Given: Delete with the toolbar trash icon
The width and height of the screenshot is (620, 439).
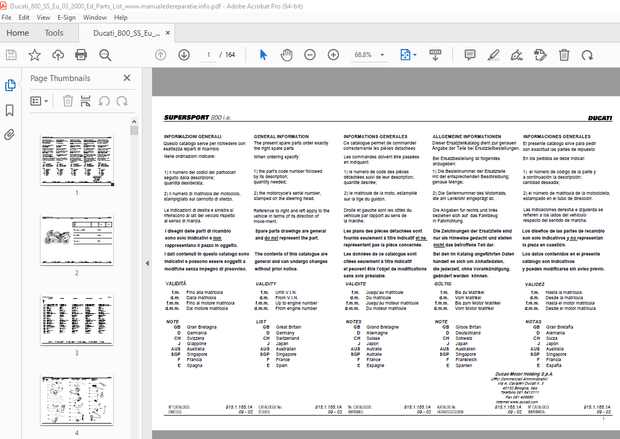Looking at the screenshot, I should [564, 55].
